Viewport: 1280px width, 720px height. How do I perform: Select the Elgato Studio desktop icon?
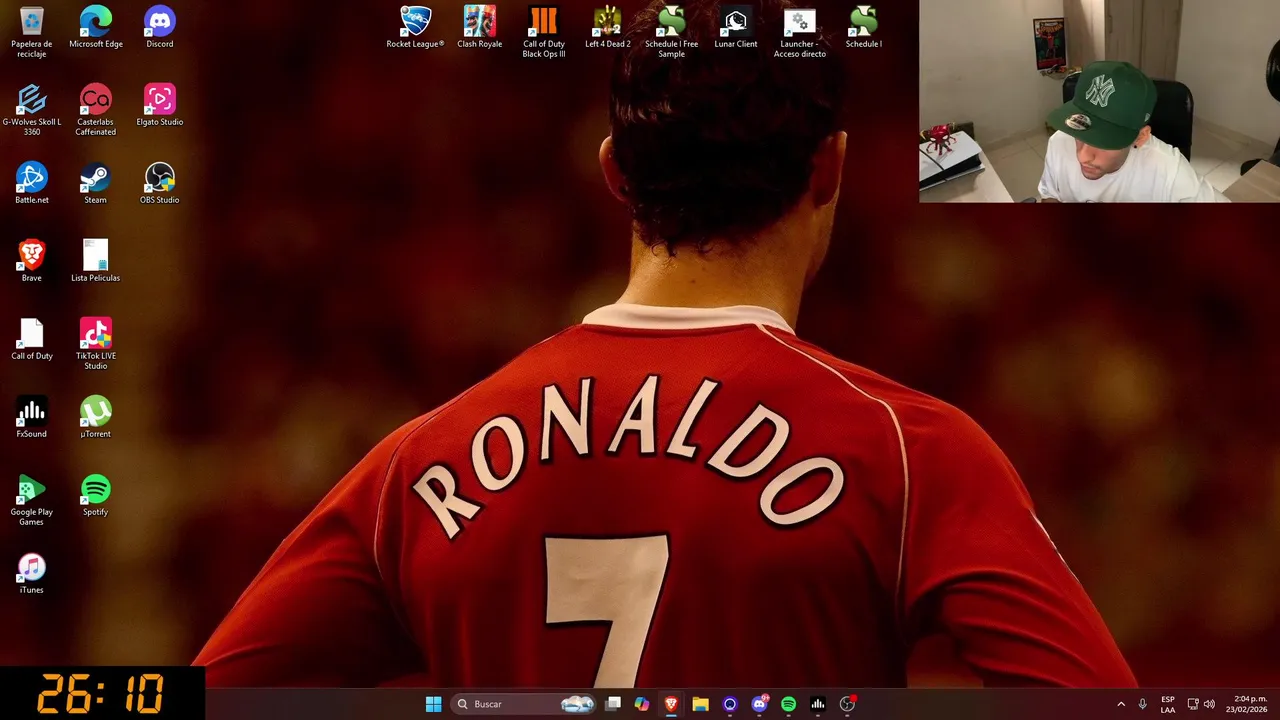pyautogui.click(x=159, y=105)
